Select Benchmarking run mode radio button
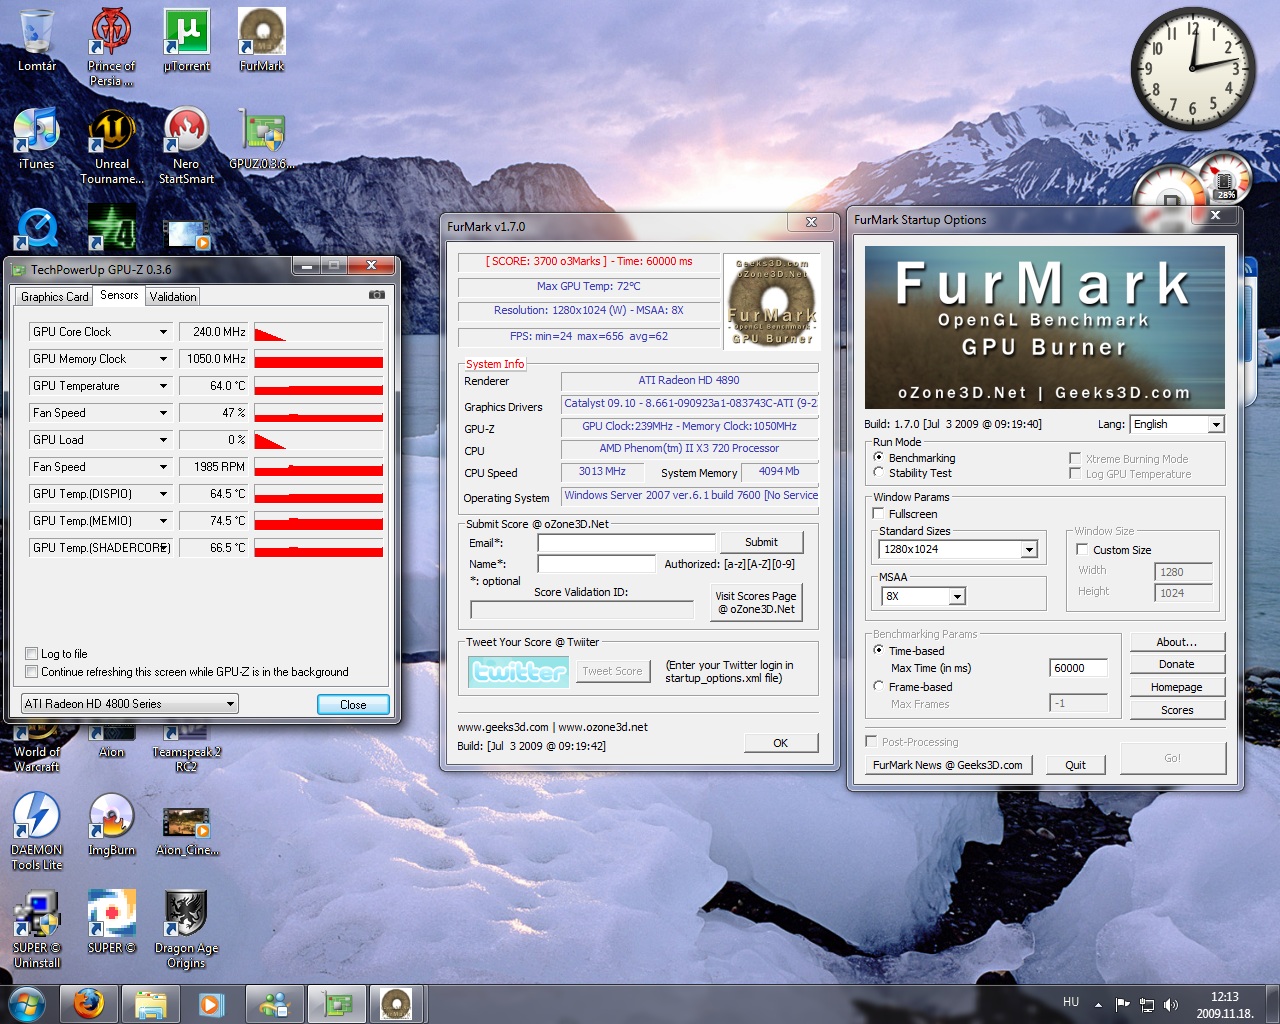This screenshot has width=1280, height=1024. pos(879,457)
